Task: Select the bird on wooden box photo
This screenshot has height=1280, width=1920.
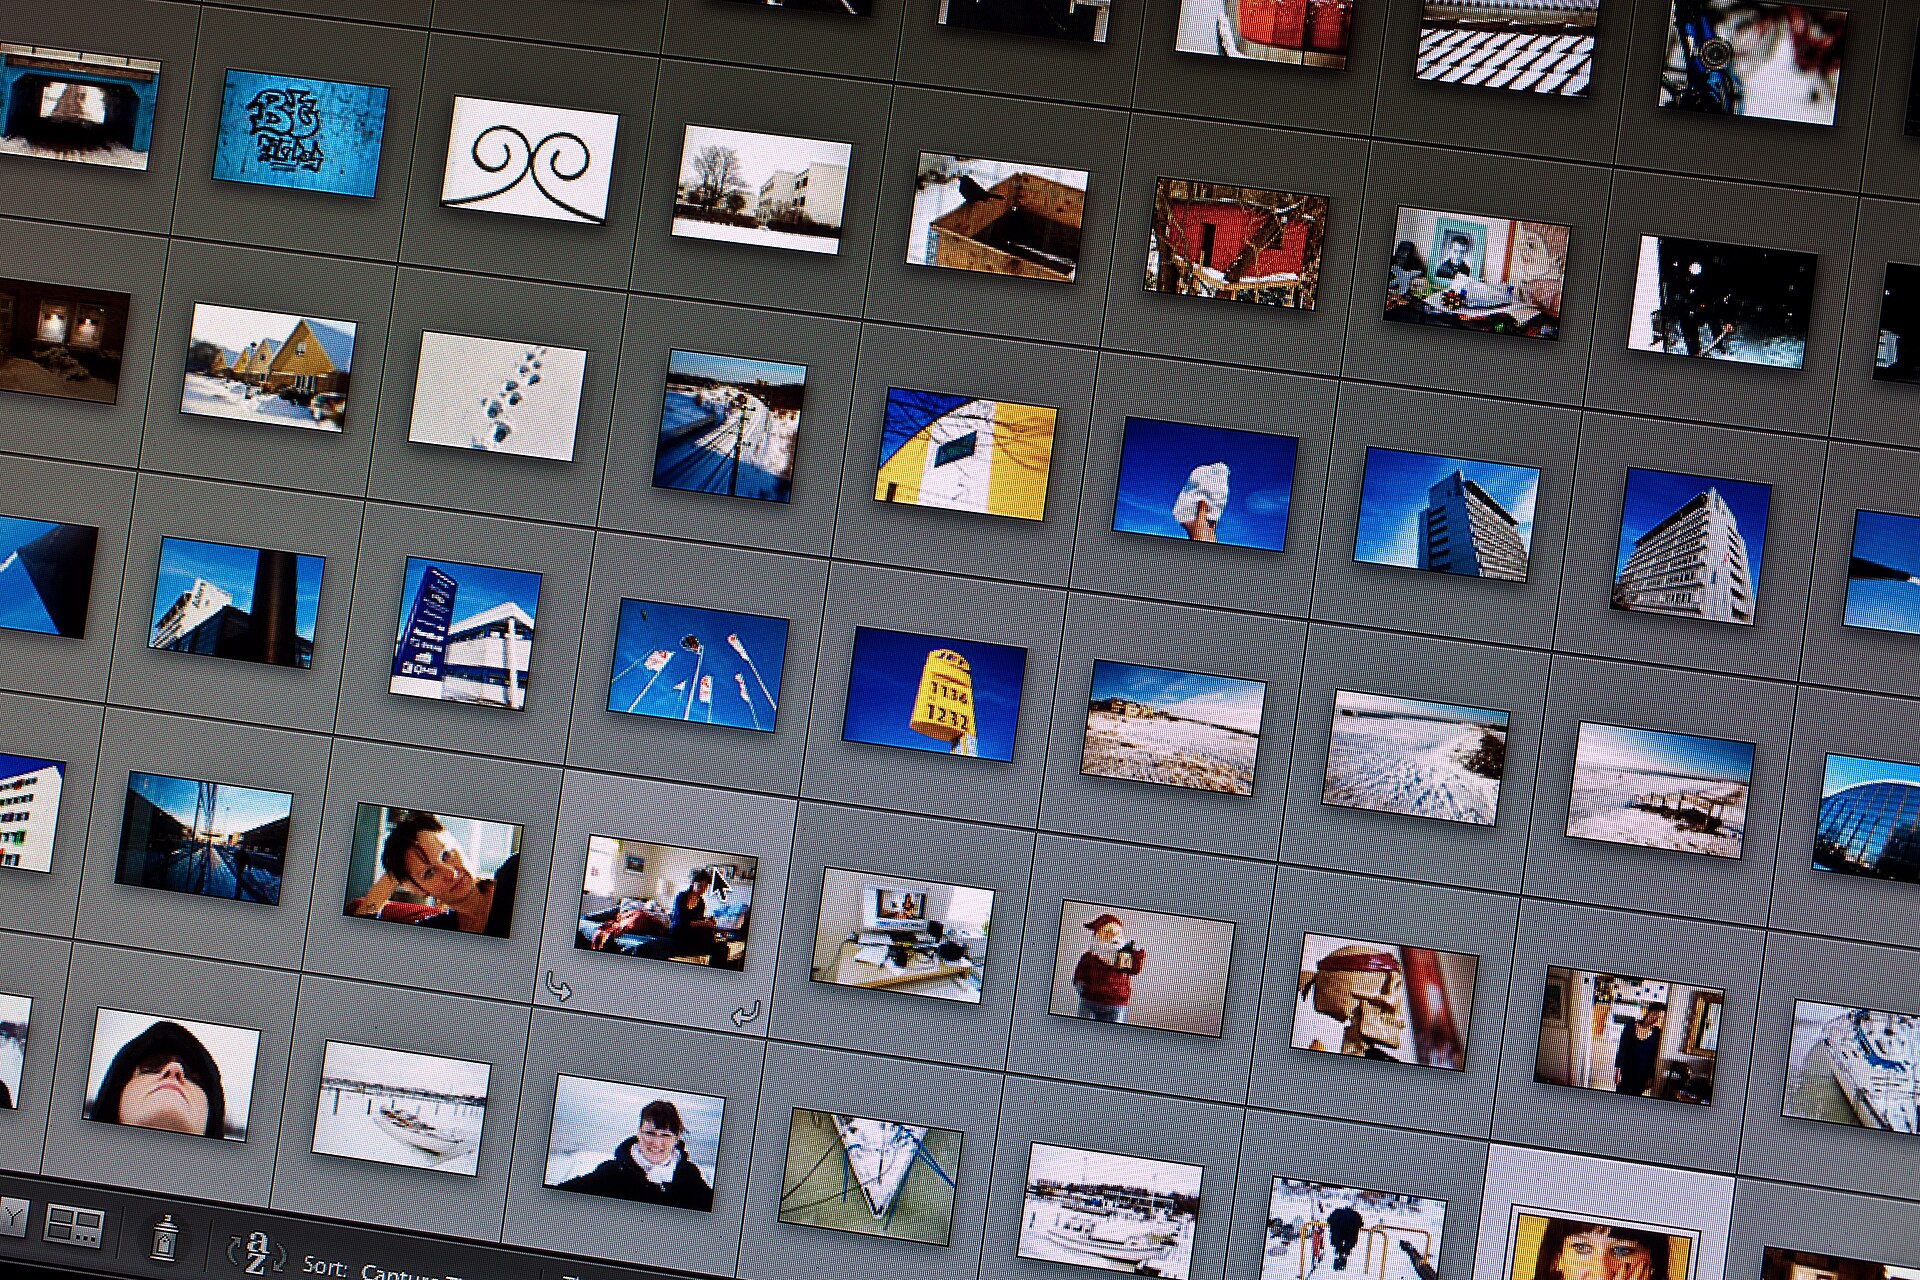Action: [x=997, y=217]
